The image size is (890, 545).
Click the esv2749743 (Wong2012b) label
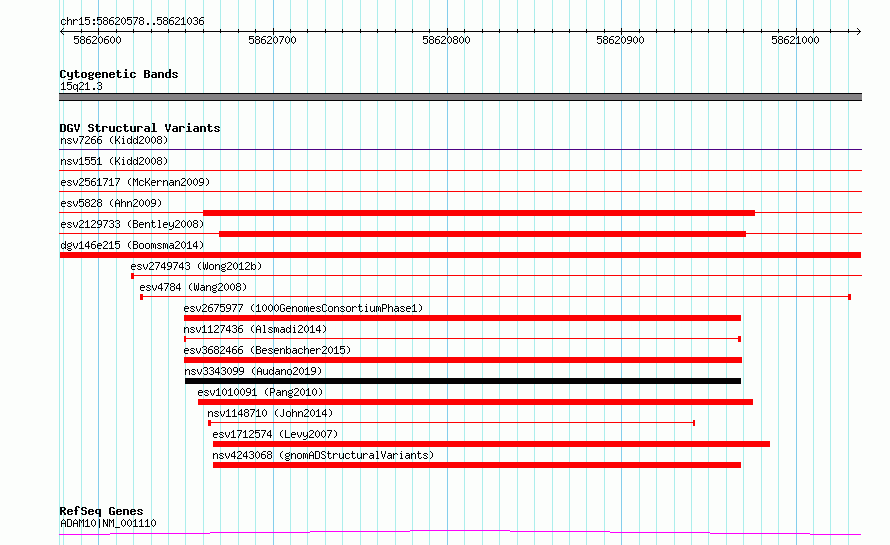point(196,266)
